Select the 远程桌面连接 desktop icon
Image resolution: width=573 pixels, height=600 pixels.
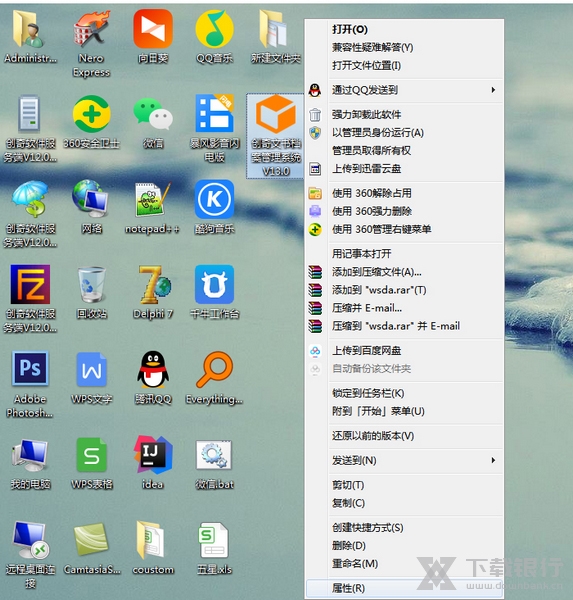point(30,555)
